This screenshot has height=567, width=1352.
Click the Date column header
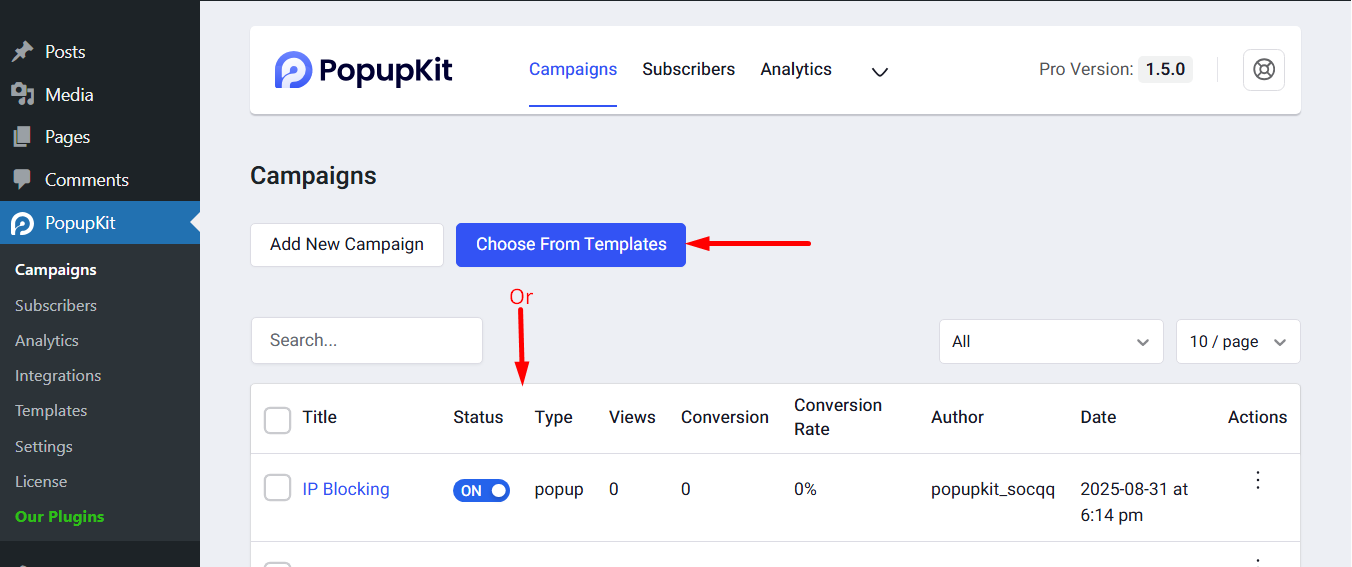(1098, 417)
